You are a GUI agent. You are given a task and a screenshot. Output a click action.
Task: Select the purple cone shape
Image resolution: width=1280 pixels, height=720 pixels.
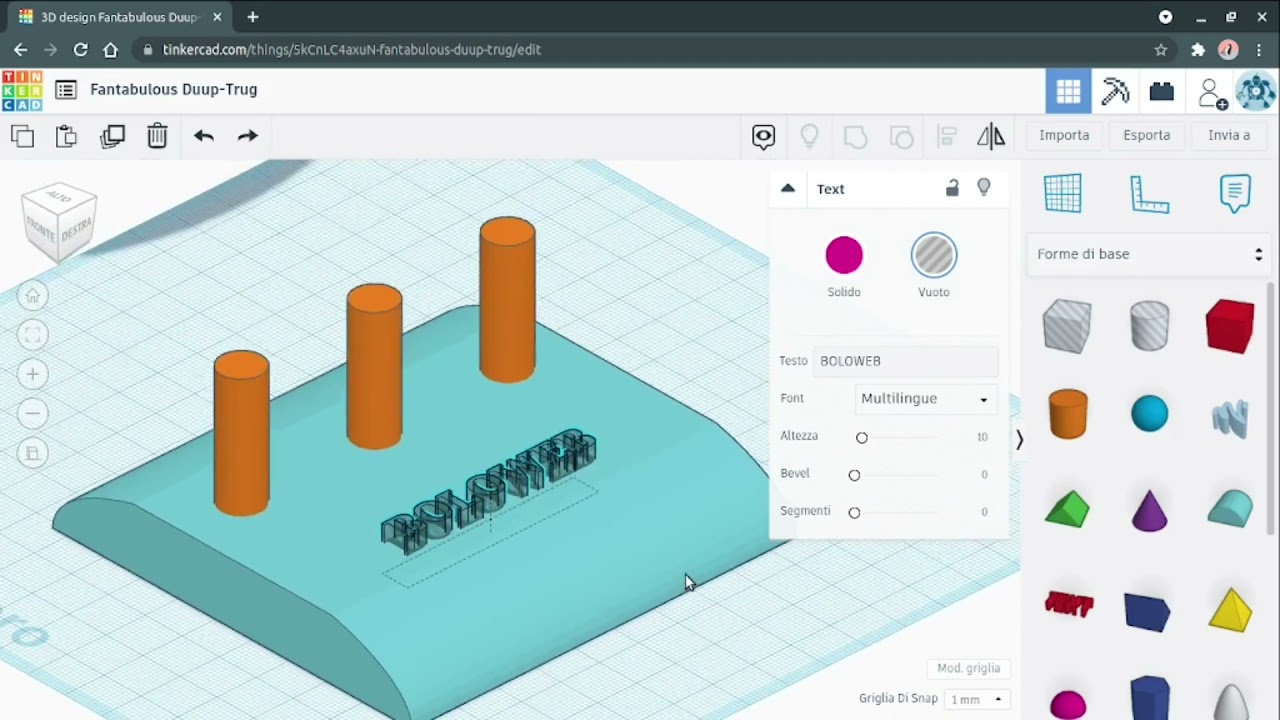coord(1150,510)
